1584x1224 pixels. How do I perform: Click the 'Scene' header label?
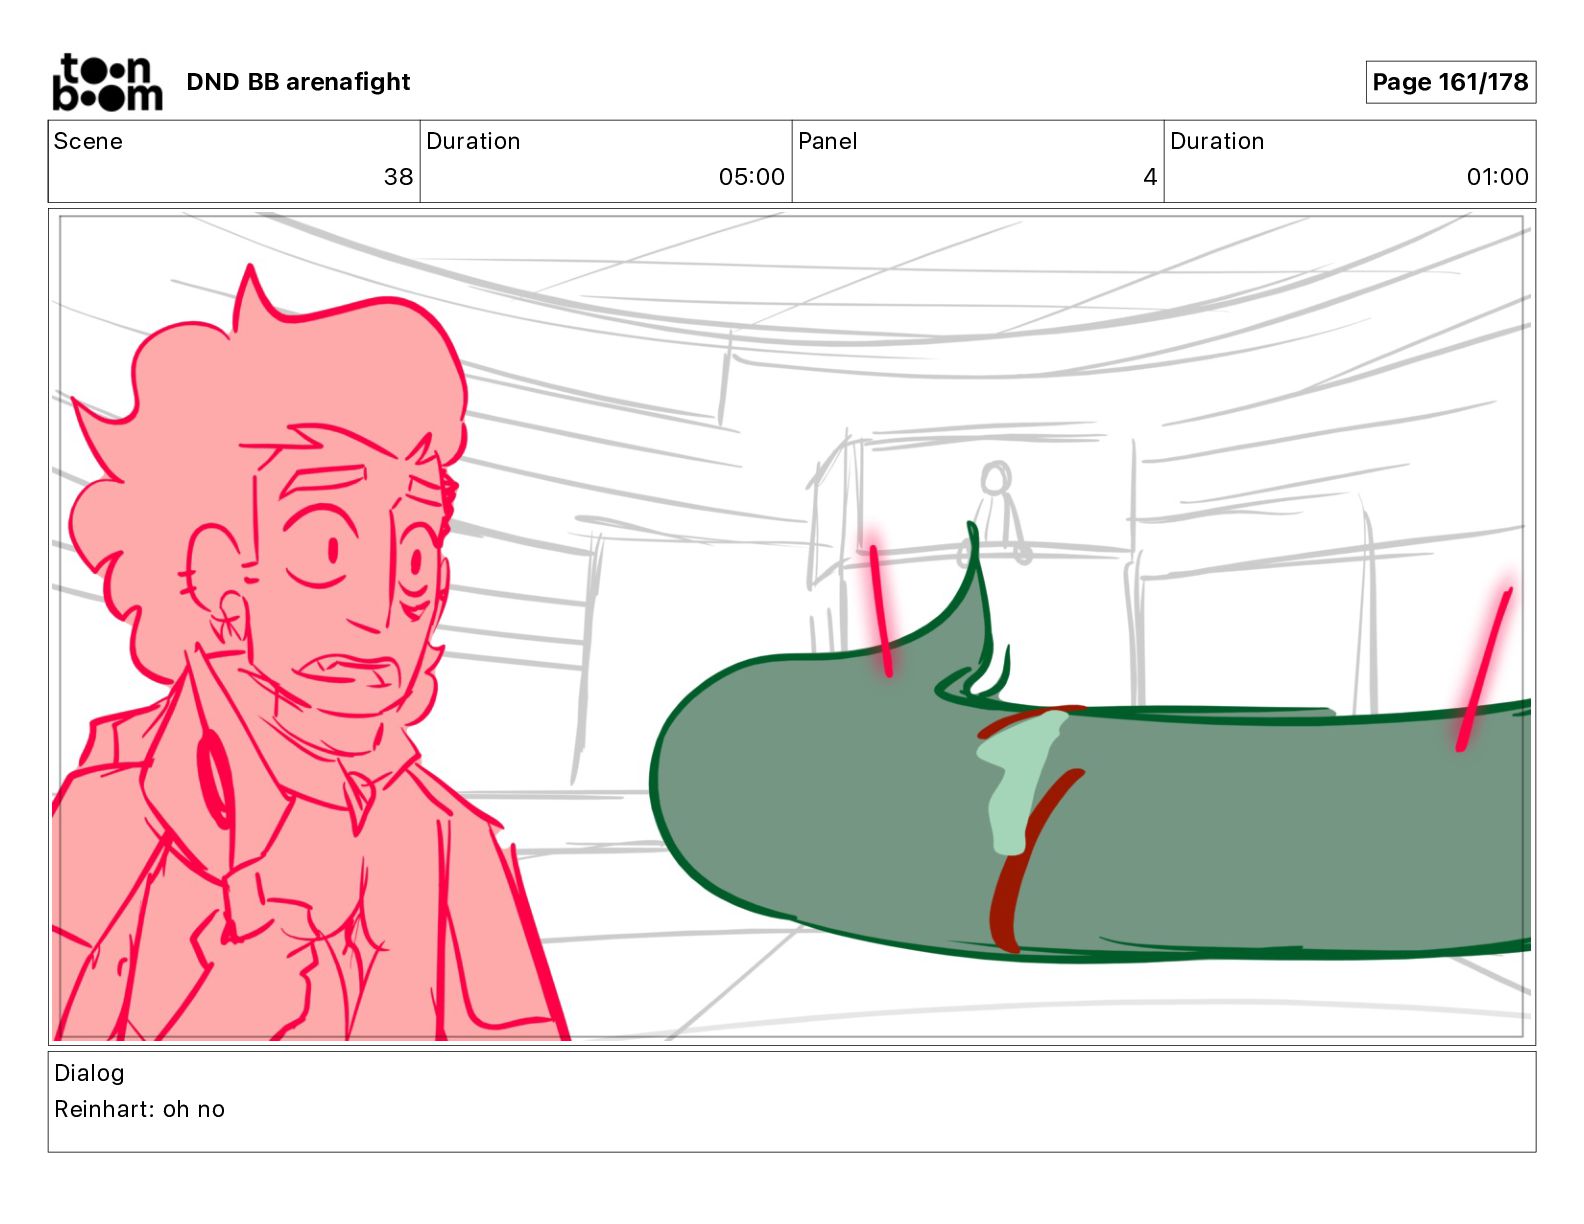(x=88, y=141)
